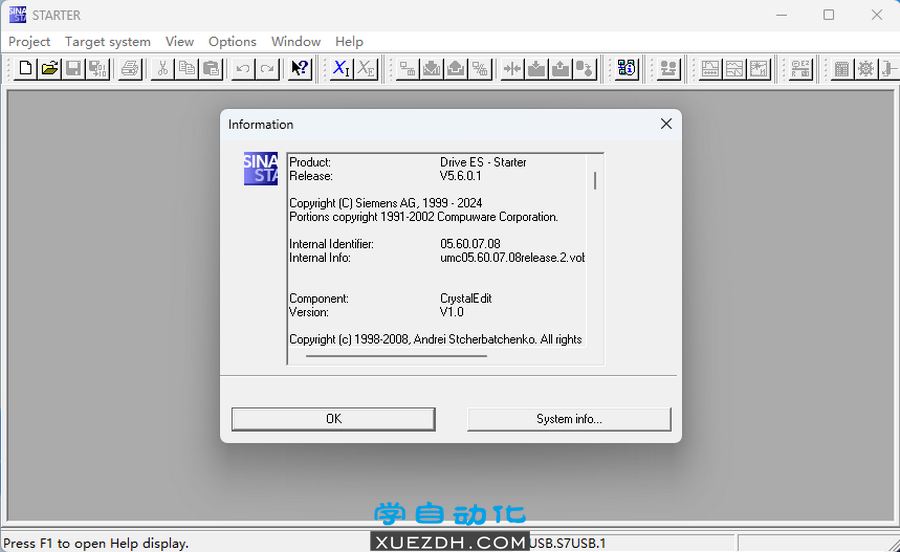This screenshot has height=552, width=900.
Task: Click the SINAMICS STARTER logo in the dialog
Action: coord(261,169)
